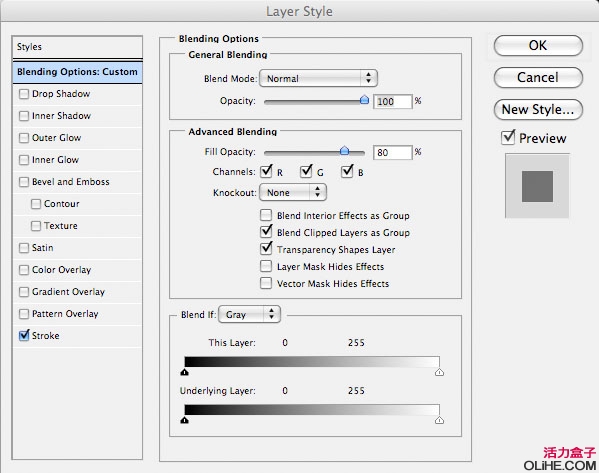Enable the Drop Shadow checkbox
Screen dimensions: 599x473
point(24,94)
